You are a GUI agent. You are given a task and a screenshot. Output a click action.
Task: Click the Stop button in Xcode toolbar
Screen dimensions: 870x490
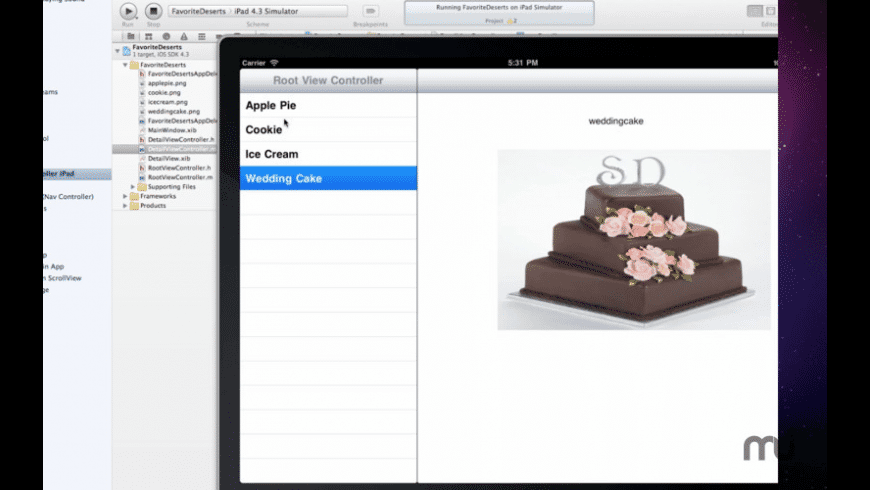tap(153, 11)
